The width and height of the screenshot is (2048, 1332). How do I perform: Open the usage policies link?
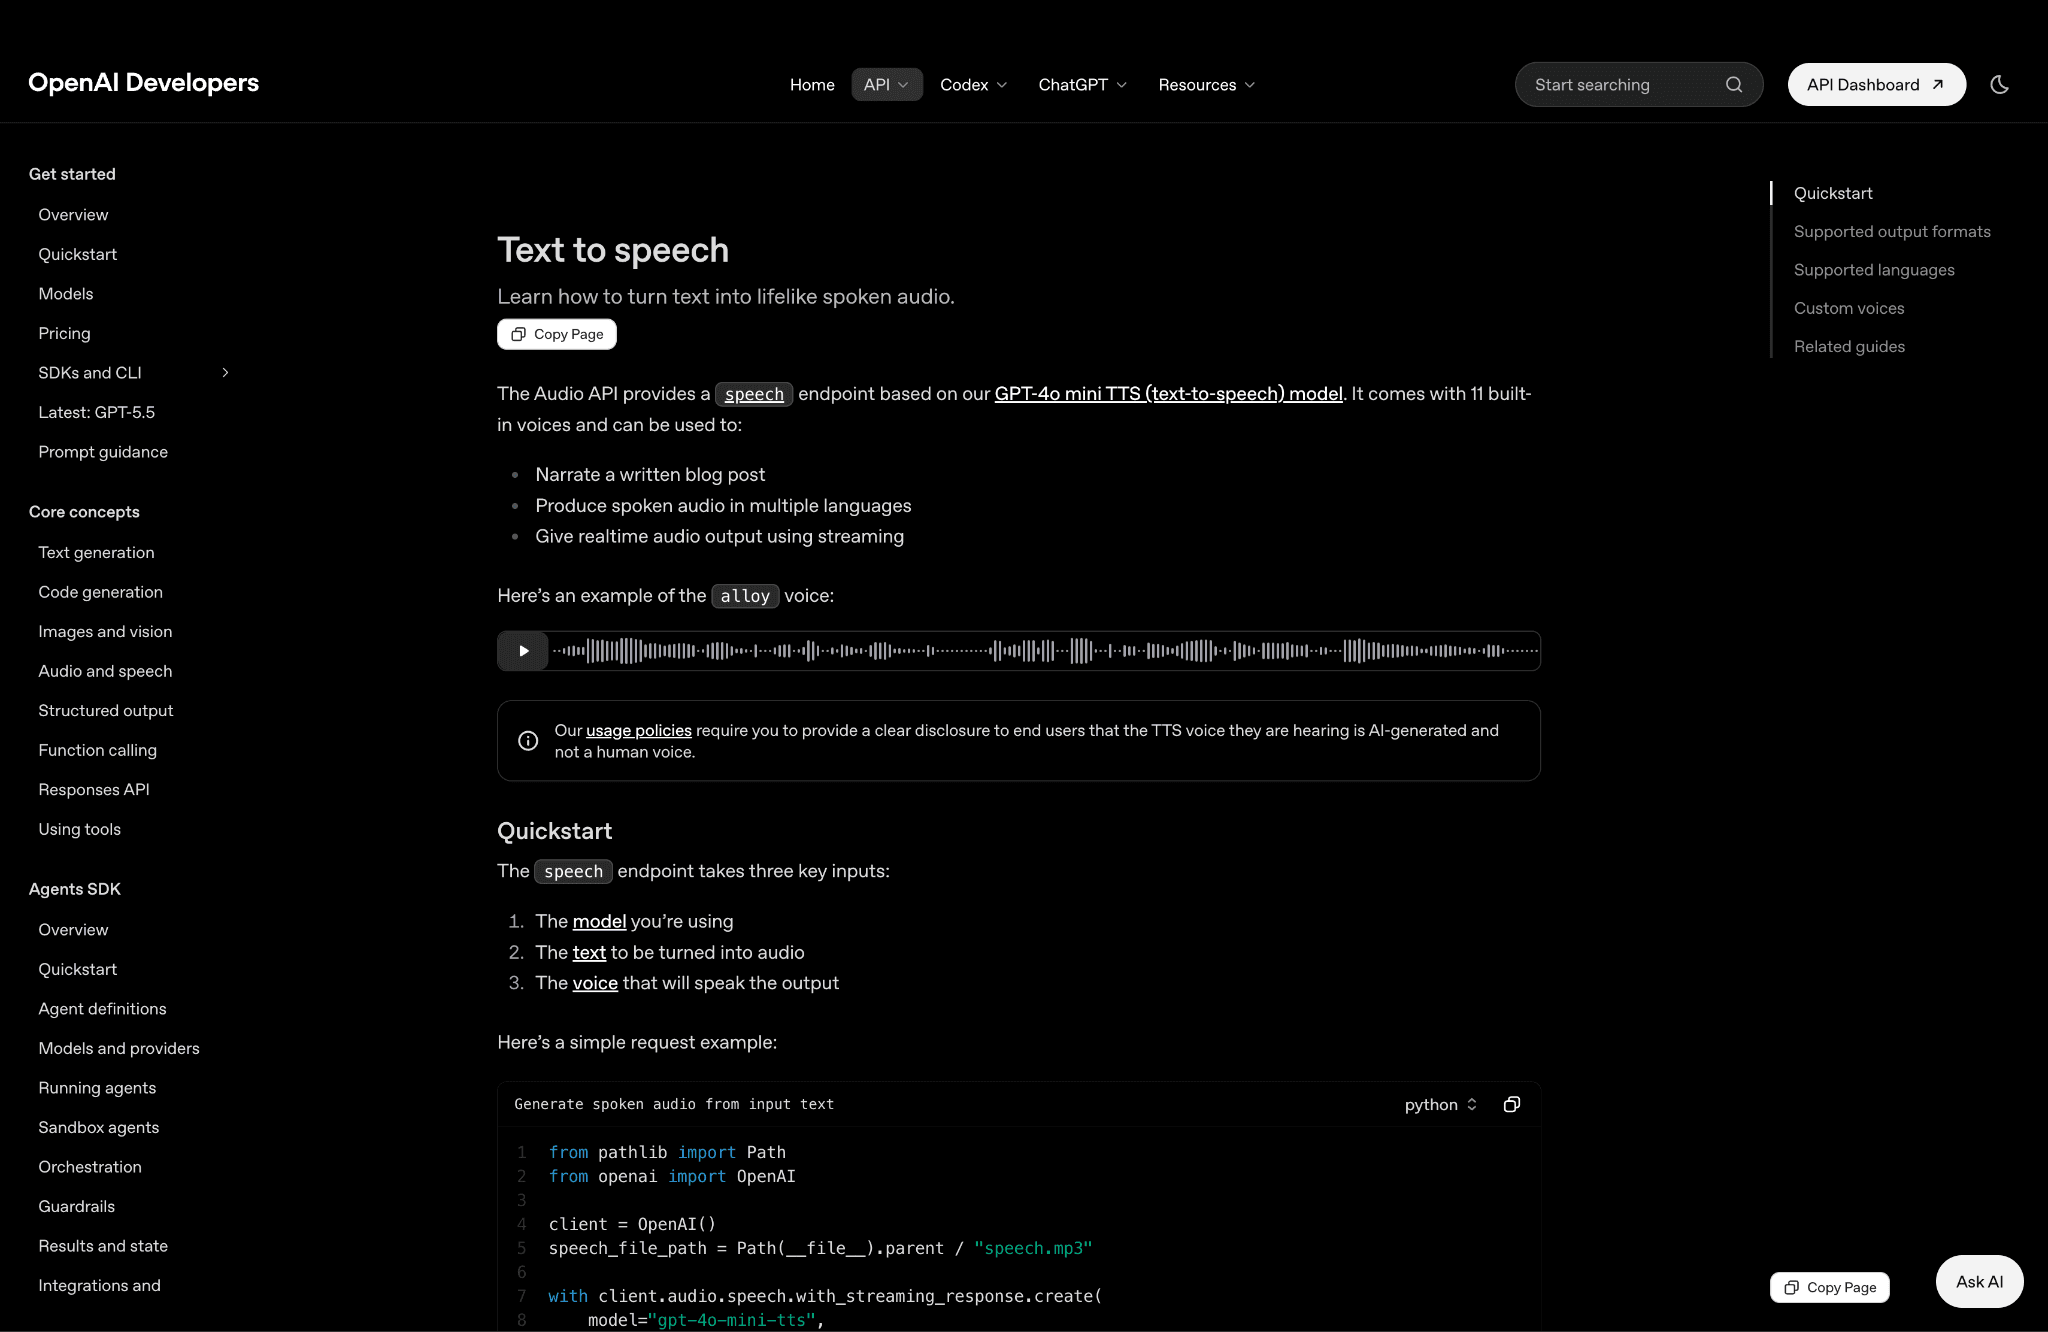639,731
